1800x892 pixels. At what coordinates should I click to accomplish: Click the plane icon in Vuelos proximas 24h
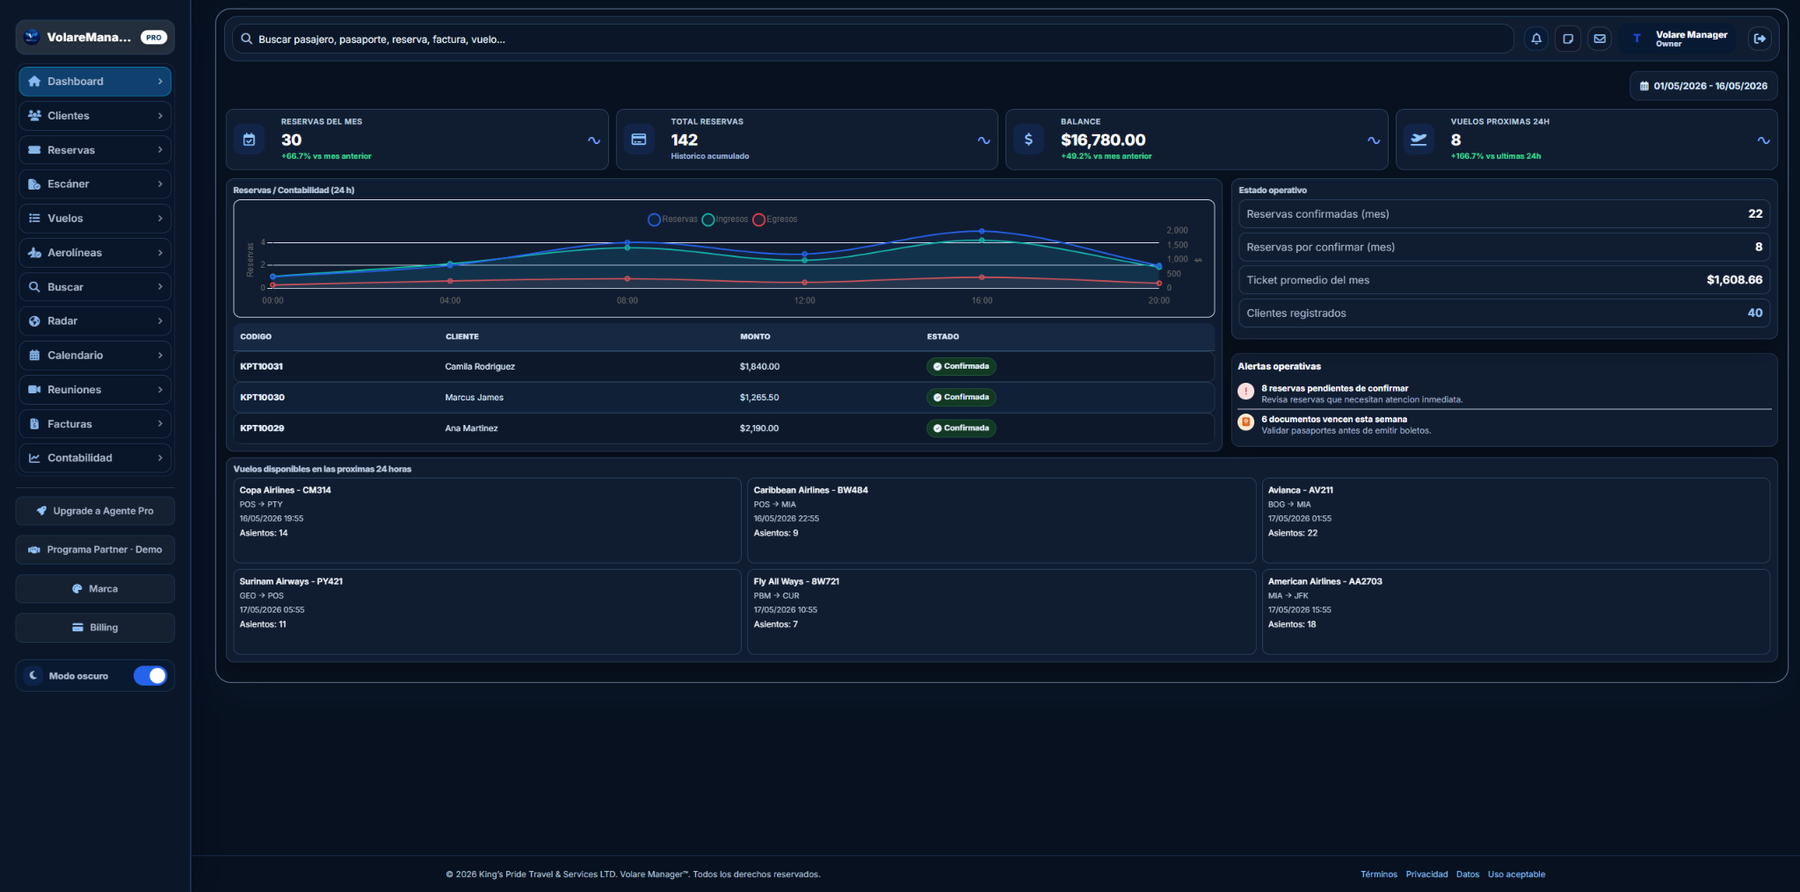(1419, 140)
